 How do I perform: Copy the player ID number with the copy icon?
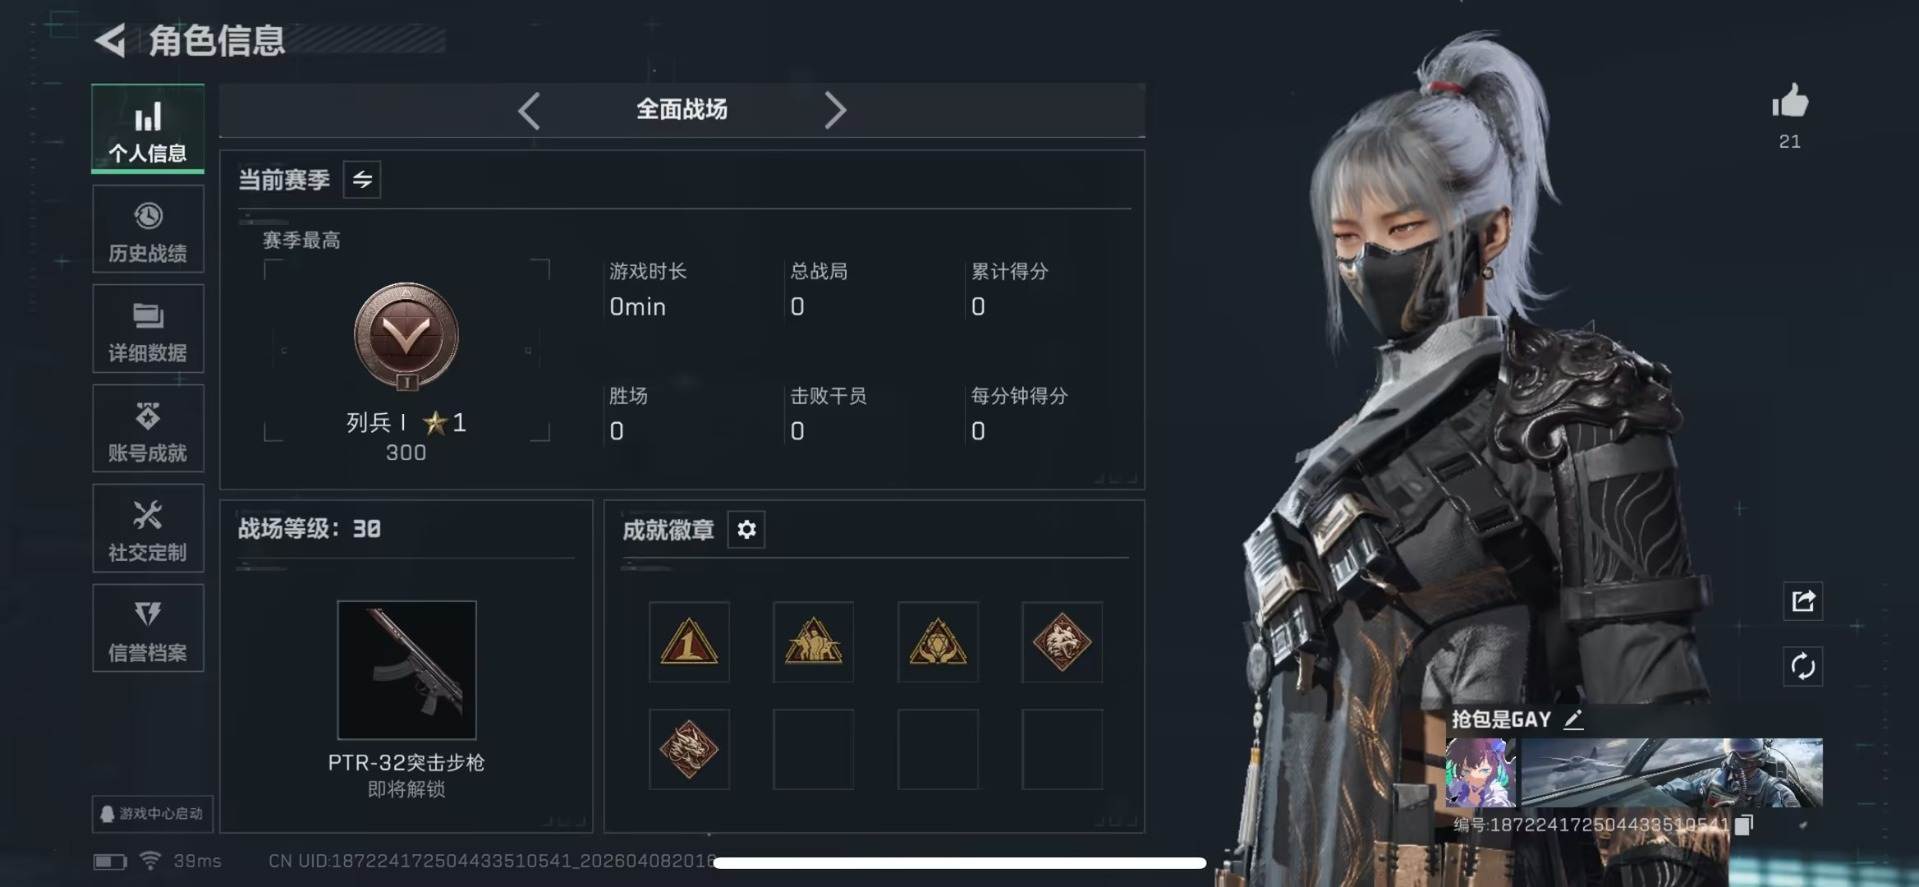click(x=1743, y=825)
